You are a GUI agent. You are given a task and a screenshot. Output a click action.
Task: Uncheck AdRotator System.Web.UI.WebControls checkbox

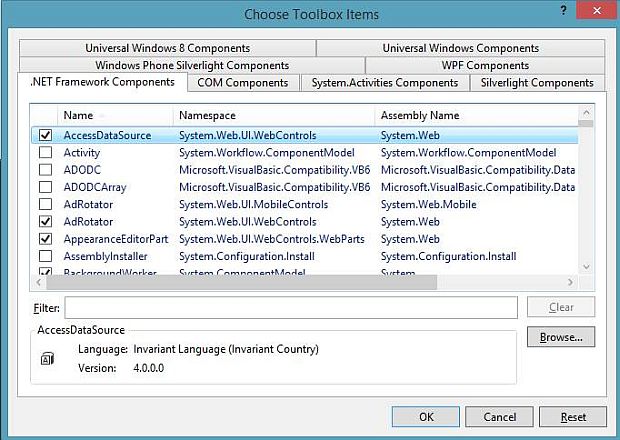[45, 221]
